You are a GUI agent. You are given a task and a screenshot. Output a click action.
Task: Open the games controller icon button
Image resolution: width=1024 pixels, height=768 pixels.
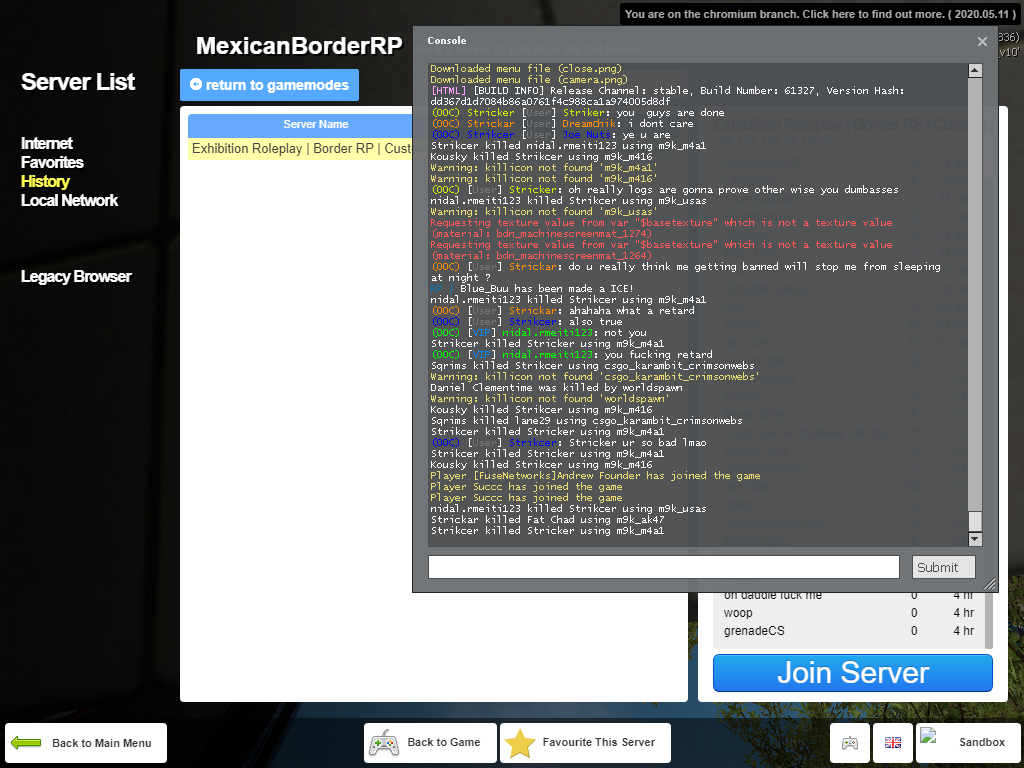coord(850,743)
